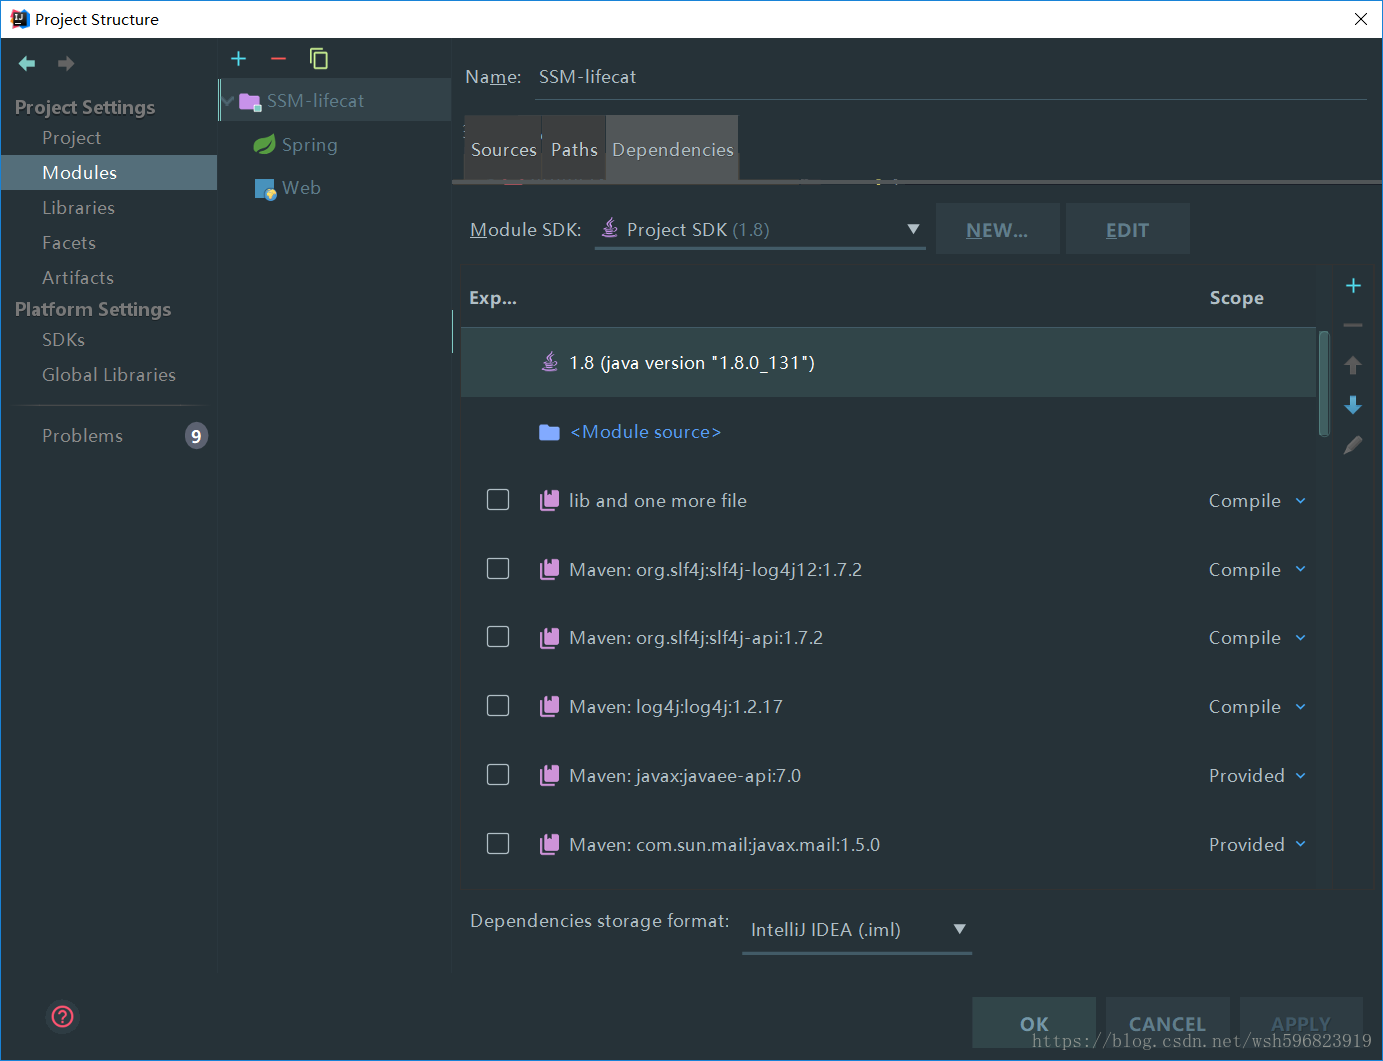Open Provided scope dropdown for javax.mail
This screenshot has width=1383, height=1061.
(x=1257, y=845)
